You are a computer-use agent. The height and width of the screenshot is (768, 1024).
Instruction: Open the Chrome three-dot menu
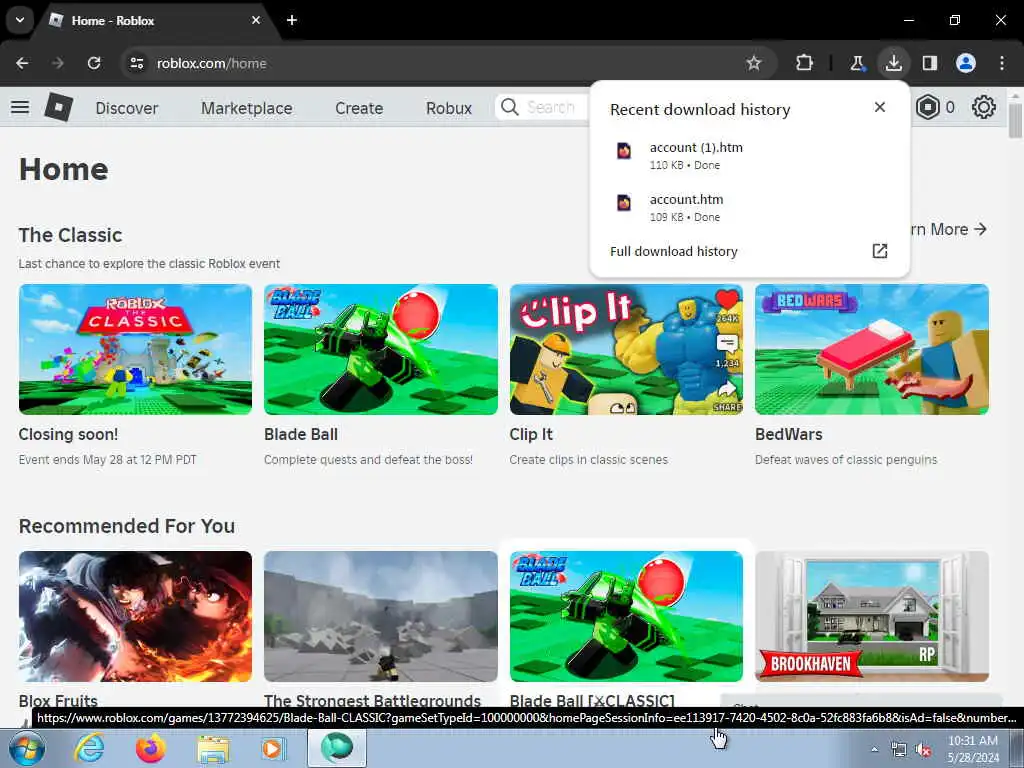(x=1002, y=63)
